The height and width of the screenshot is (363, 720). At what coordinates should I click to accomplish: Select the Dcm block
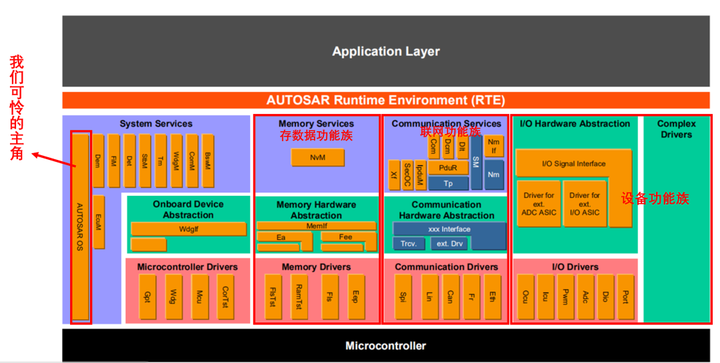(x=448, y=147)
